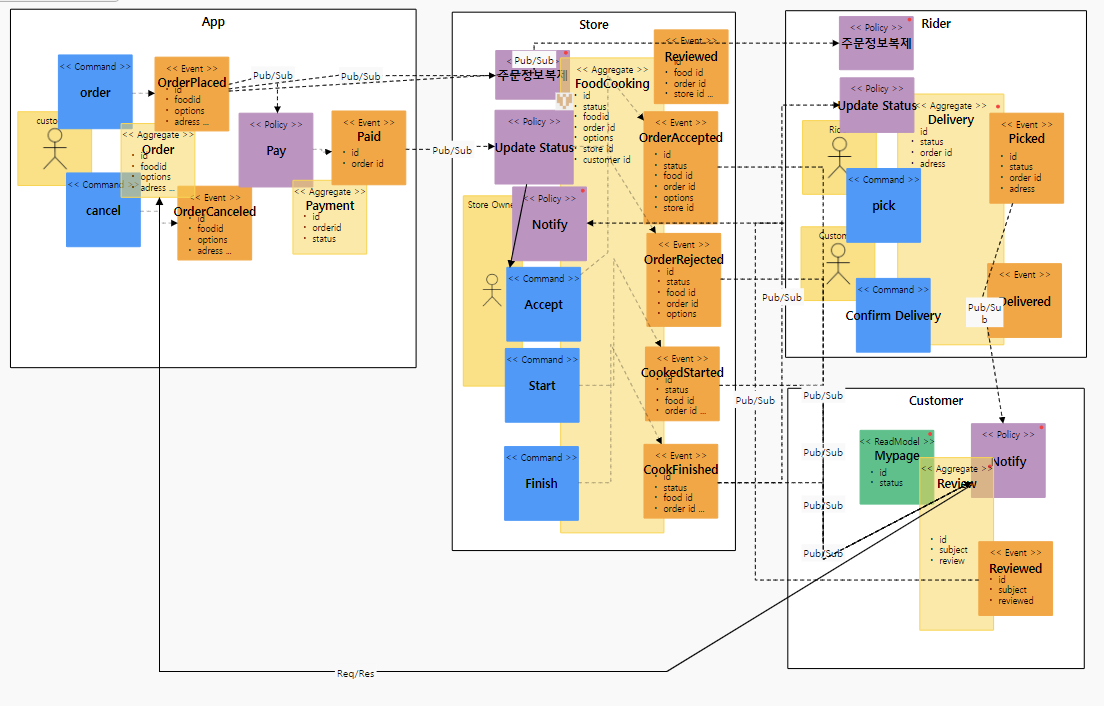
Task: Select the green Mypage ReadModel note
Action: tap(897, 467)
